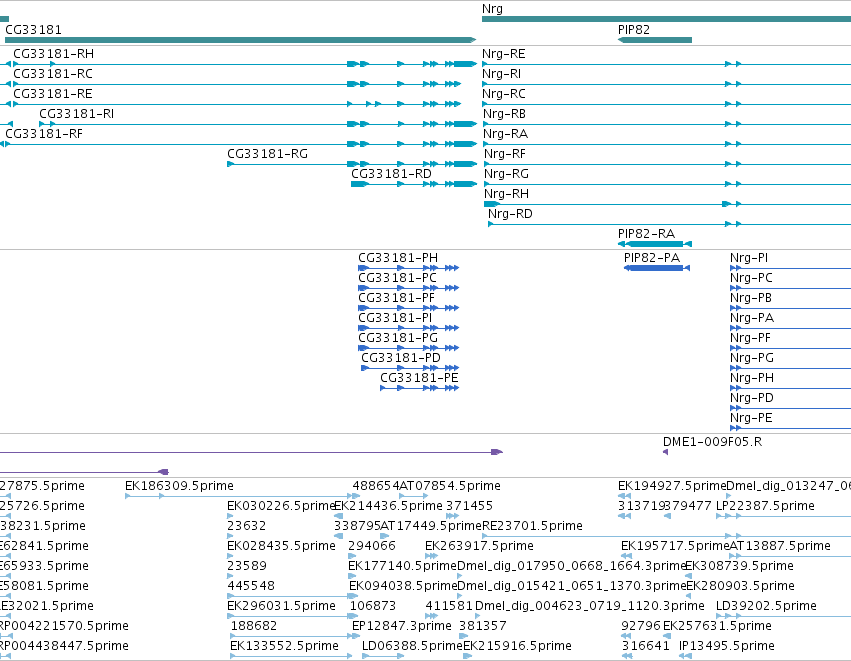Click the Nrg-PI protein label
This screenshot has height=661, width=851.
[749, 258]
